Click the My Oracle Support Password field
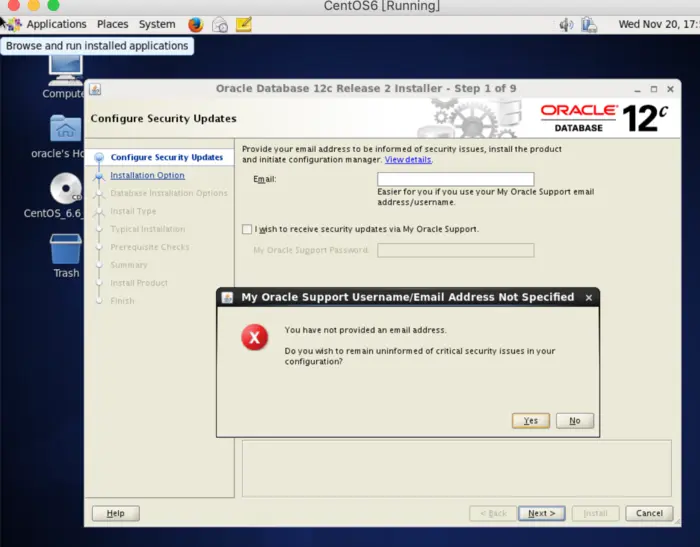This screenshot has height=547, width=700. (455, 250)
